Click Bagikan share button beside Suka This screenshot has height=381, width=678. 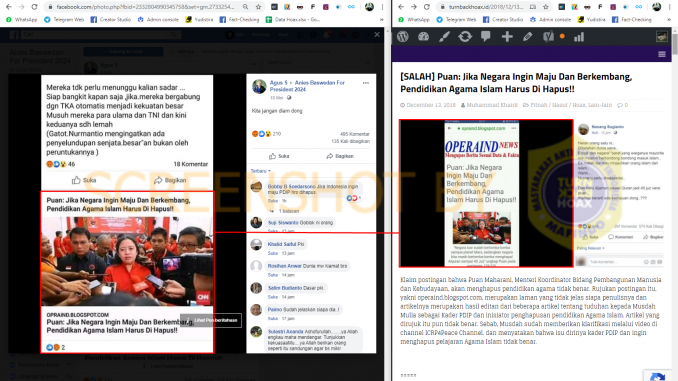coord(340,156)
